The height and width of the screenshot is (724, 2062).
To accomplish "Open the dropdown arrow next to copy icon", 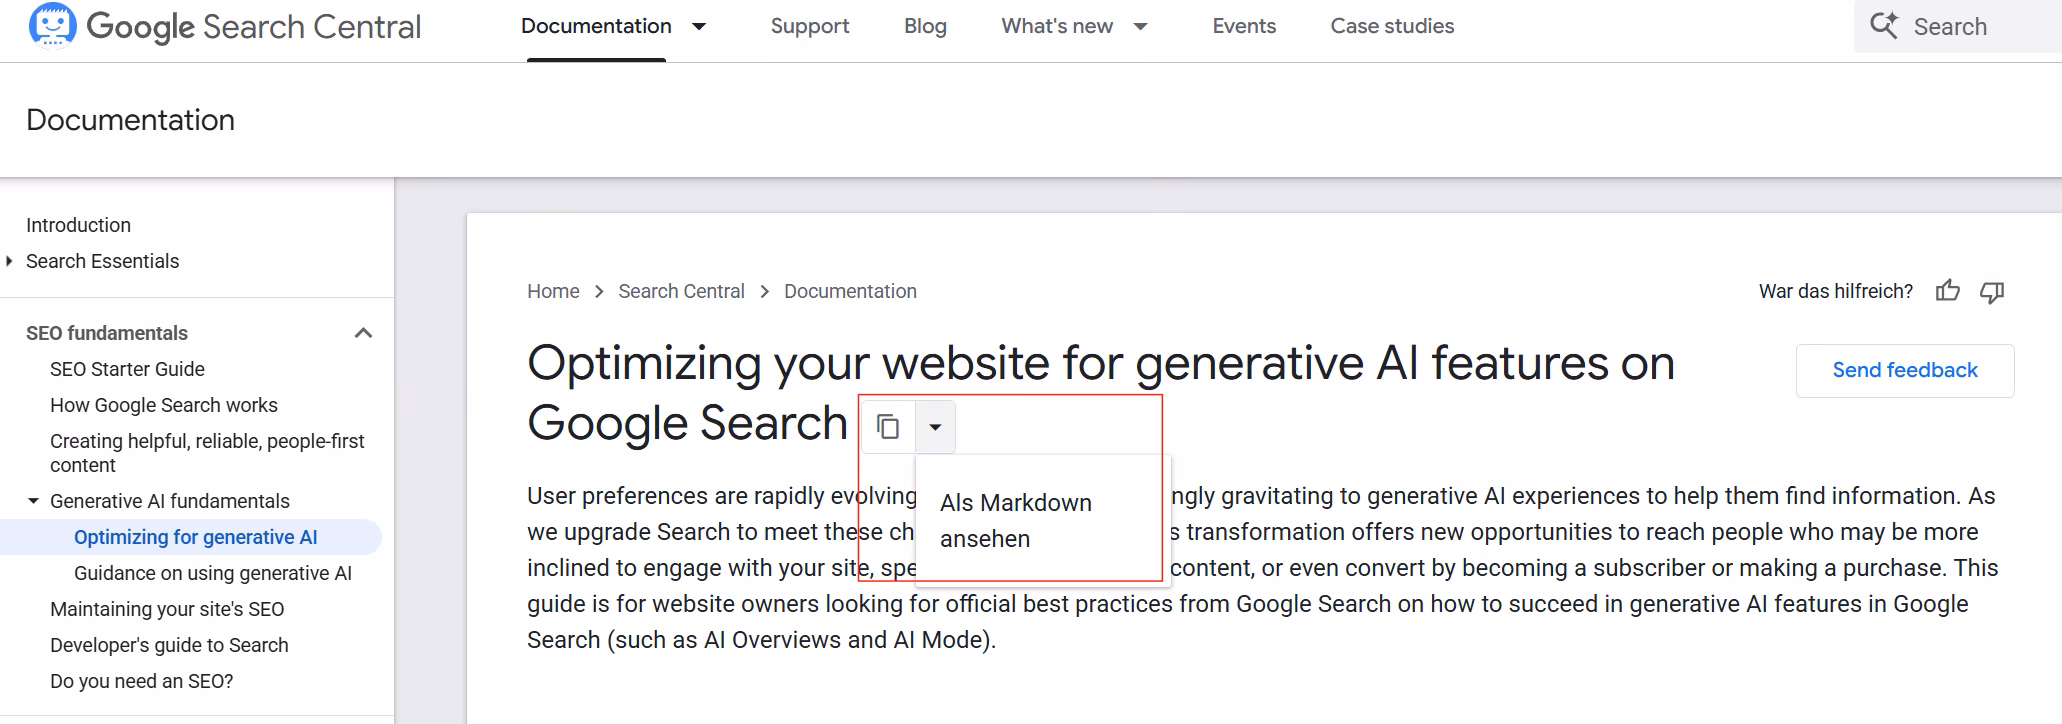I will [935, 427].
